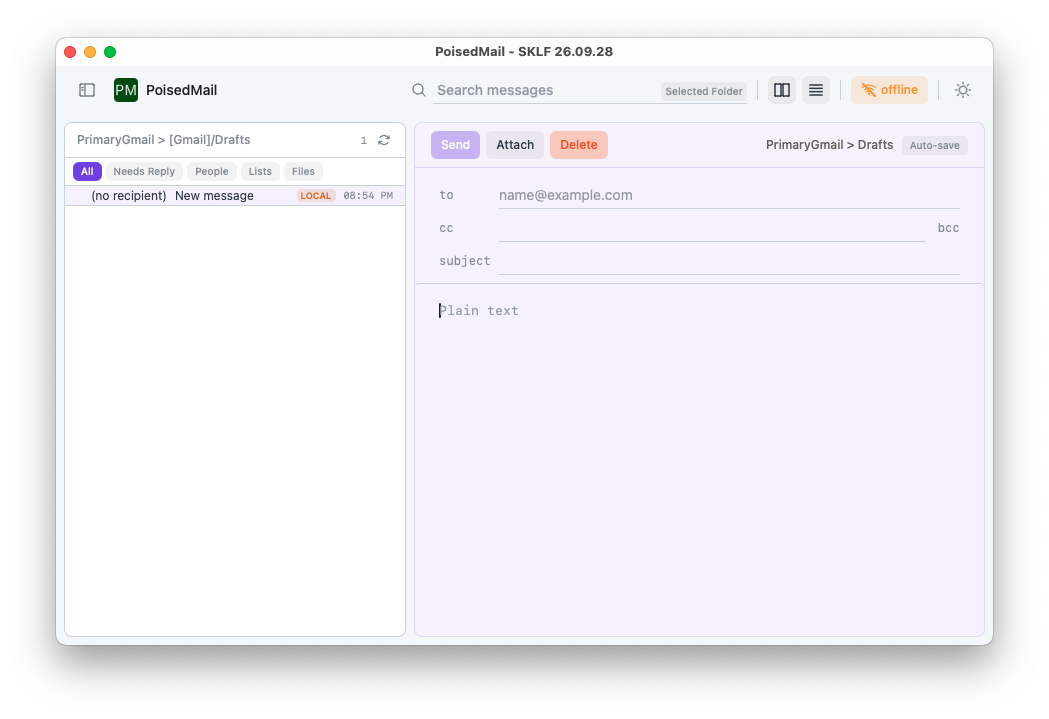Toggle the offline connection status
This screenshot has width=1049, height=719.
click(889, 90)
